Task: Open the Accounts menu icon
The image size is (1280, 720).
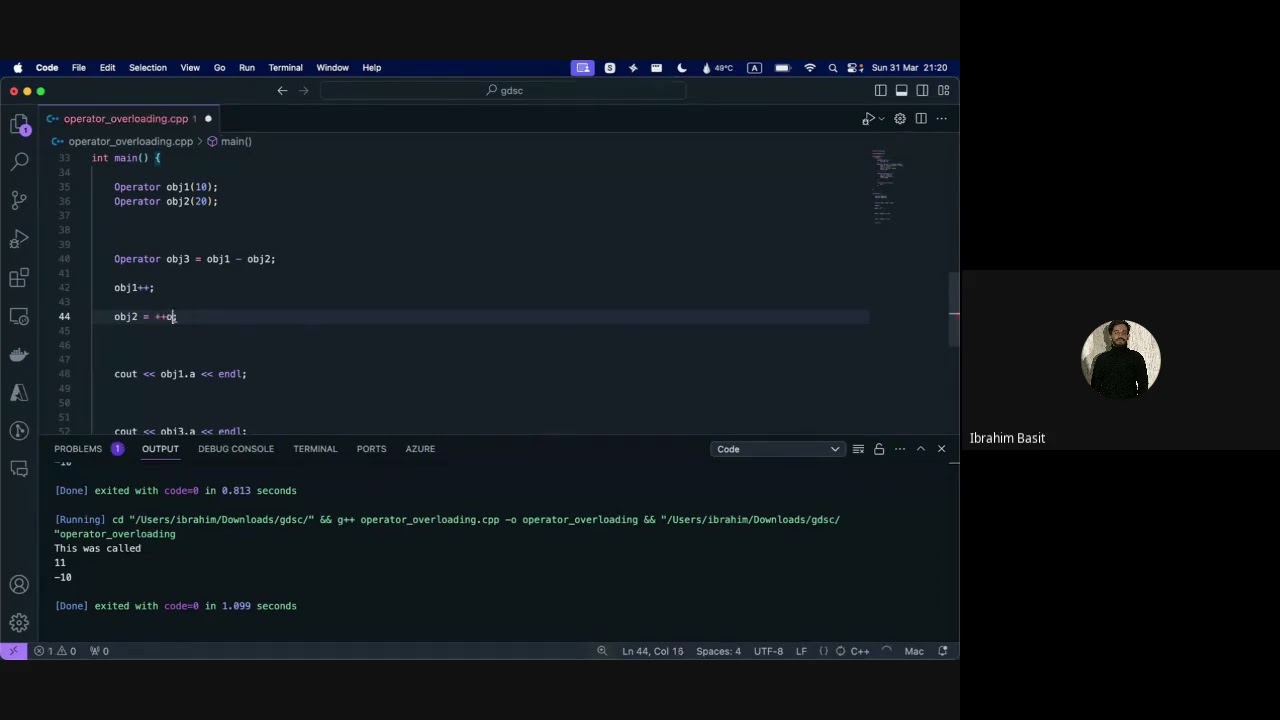Action: (19, 585)
